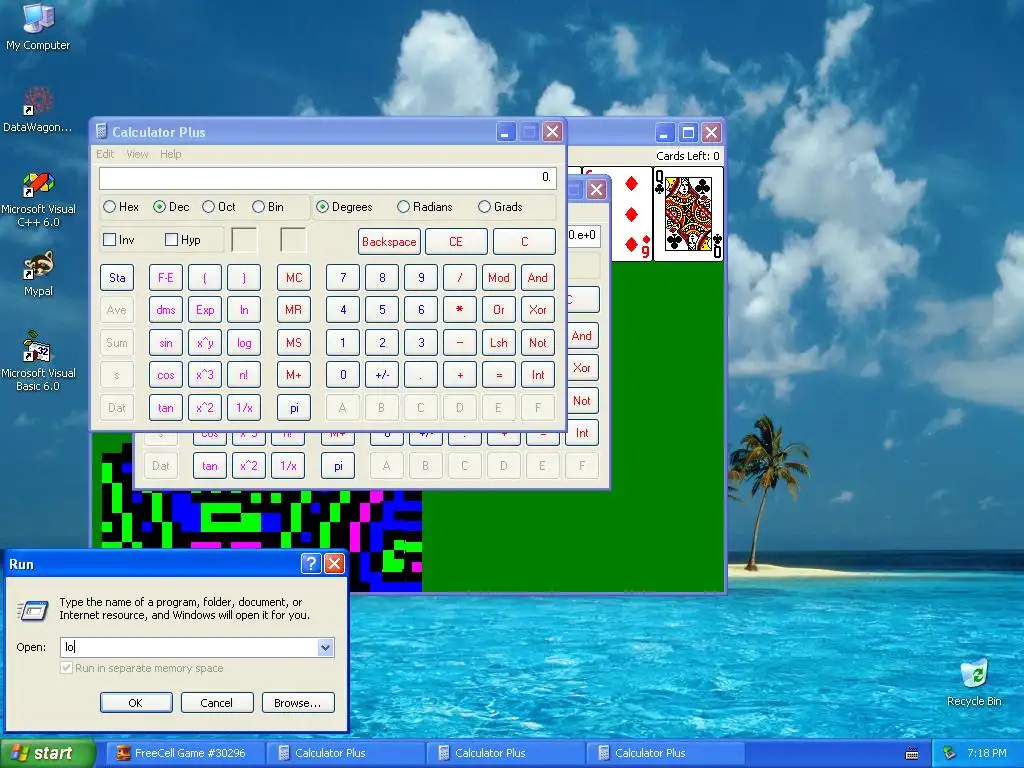Click the digit 5 button
Image resolution: width=1024 pixels, height=768 pixels.
click(382, 310)
